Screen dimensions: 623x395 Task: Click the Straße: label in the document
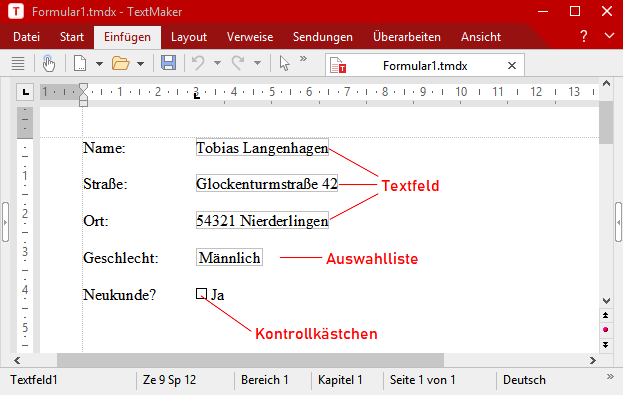(x=105, y=184)
